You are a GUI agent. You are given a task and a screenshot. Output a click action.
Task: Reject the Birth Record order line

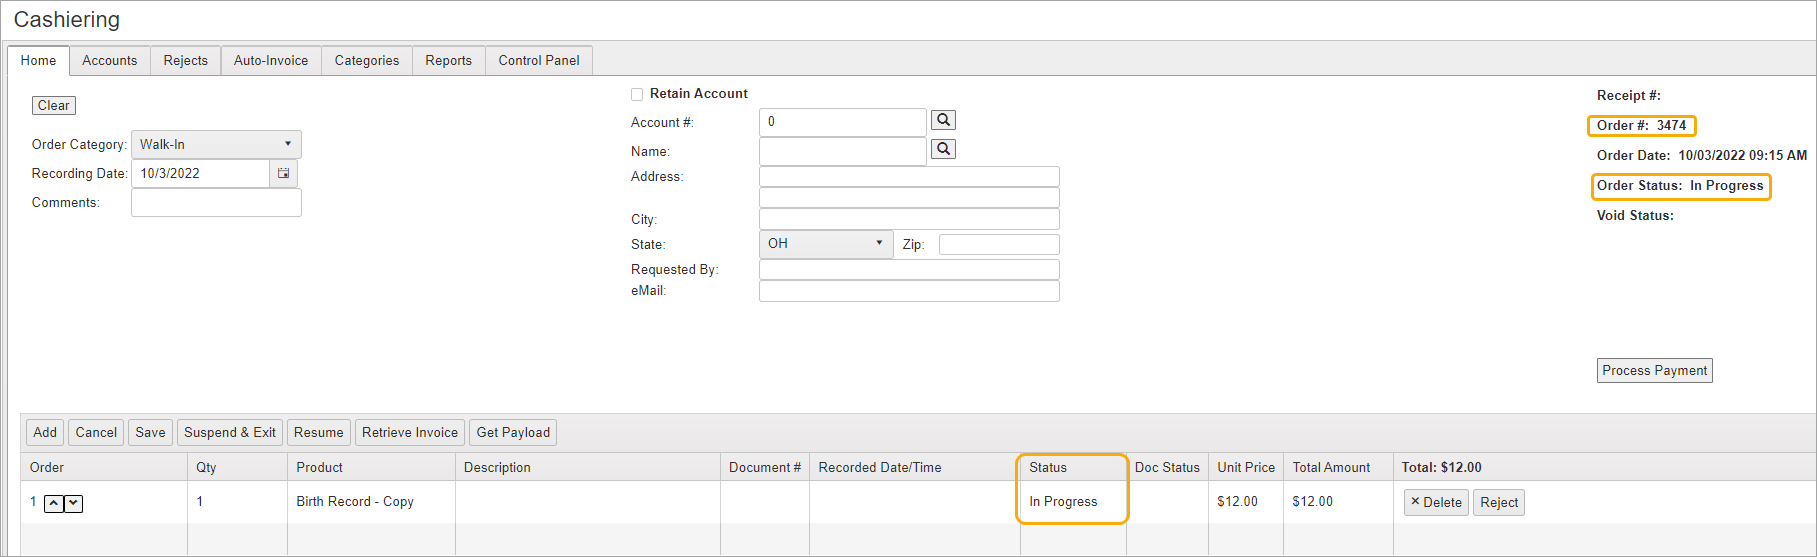pos(1498,502)
